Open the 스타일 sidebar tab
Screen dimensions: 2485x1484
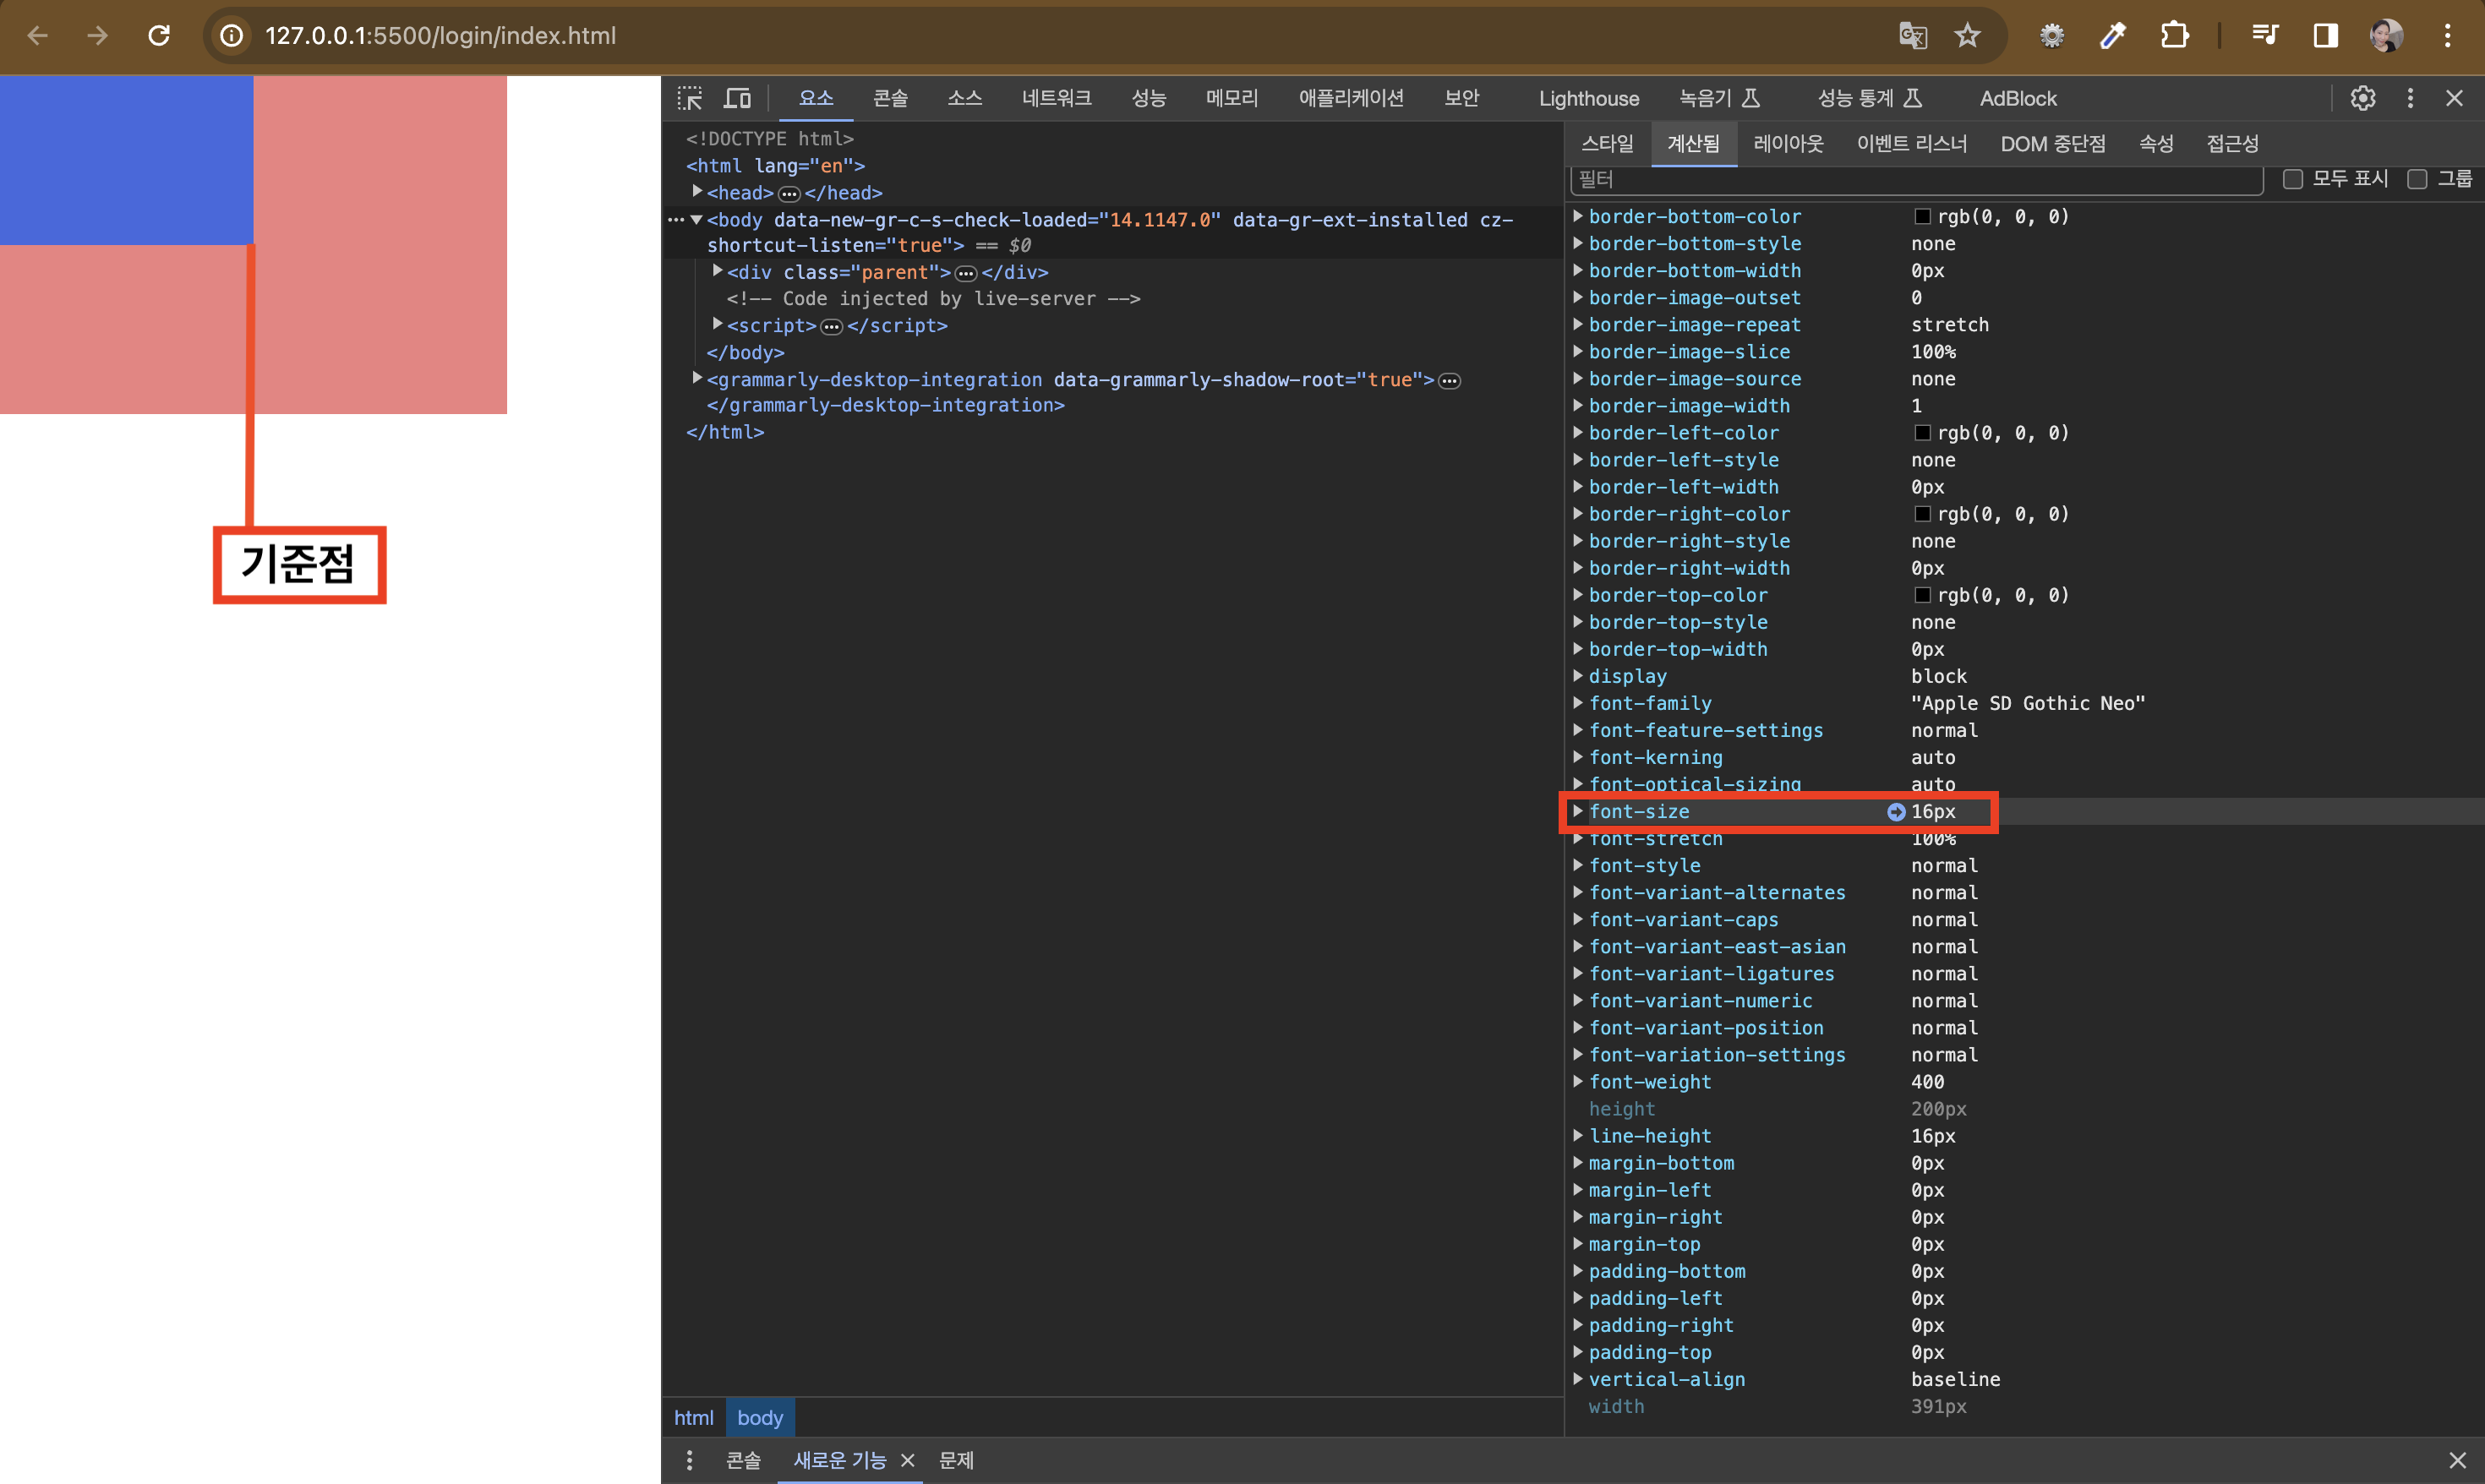coord(1606,144)
